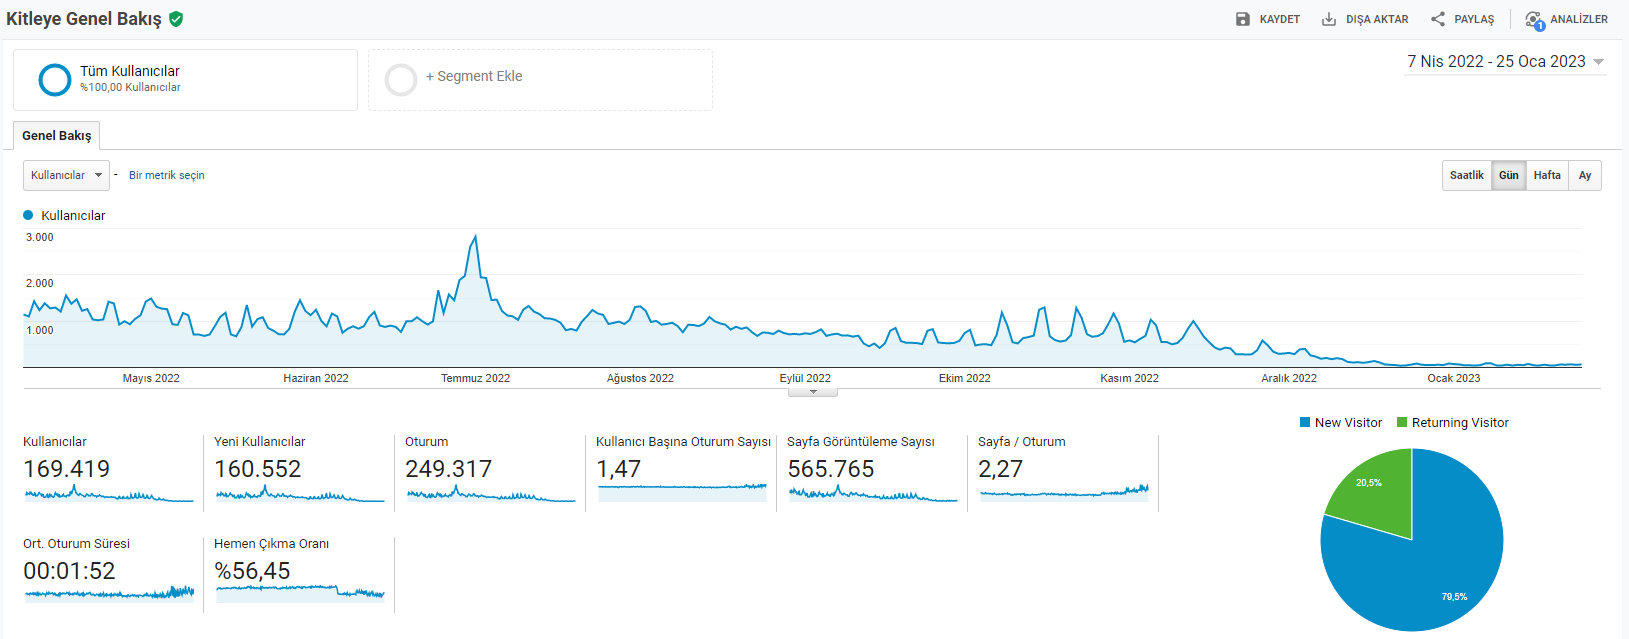Click the Hemen Çıkma Oranı sparkline
Screen dimensions: 1629x639
300,592
